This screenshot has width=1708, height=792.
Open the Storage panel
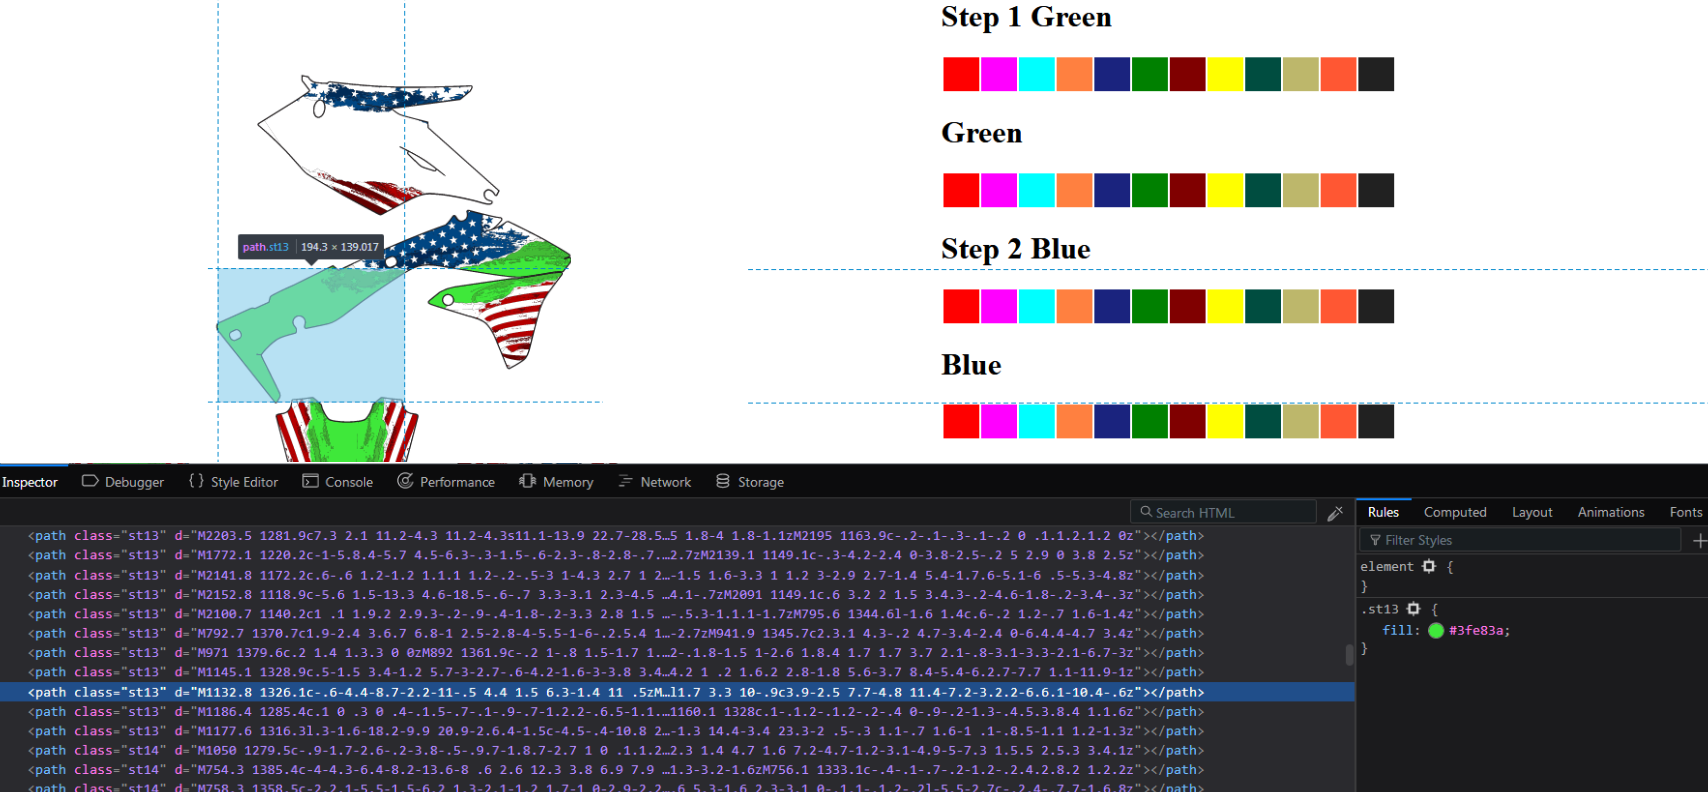point(750,482)
